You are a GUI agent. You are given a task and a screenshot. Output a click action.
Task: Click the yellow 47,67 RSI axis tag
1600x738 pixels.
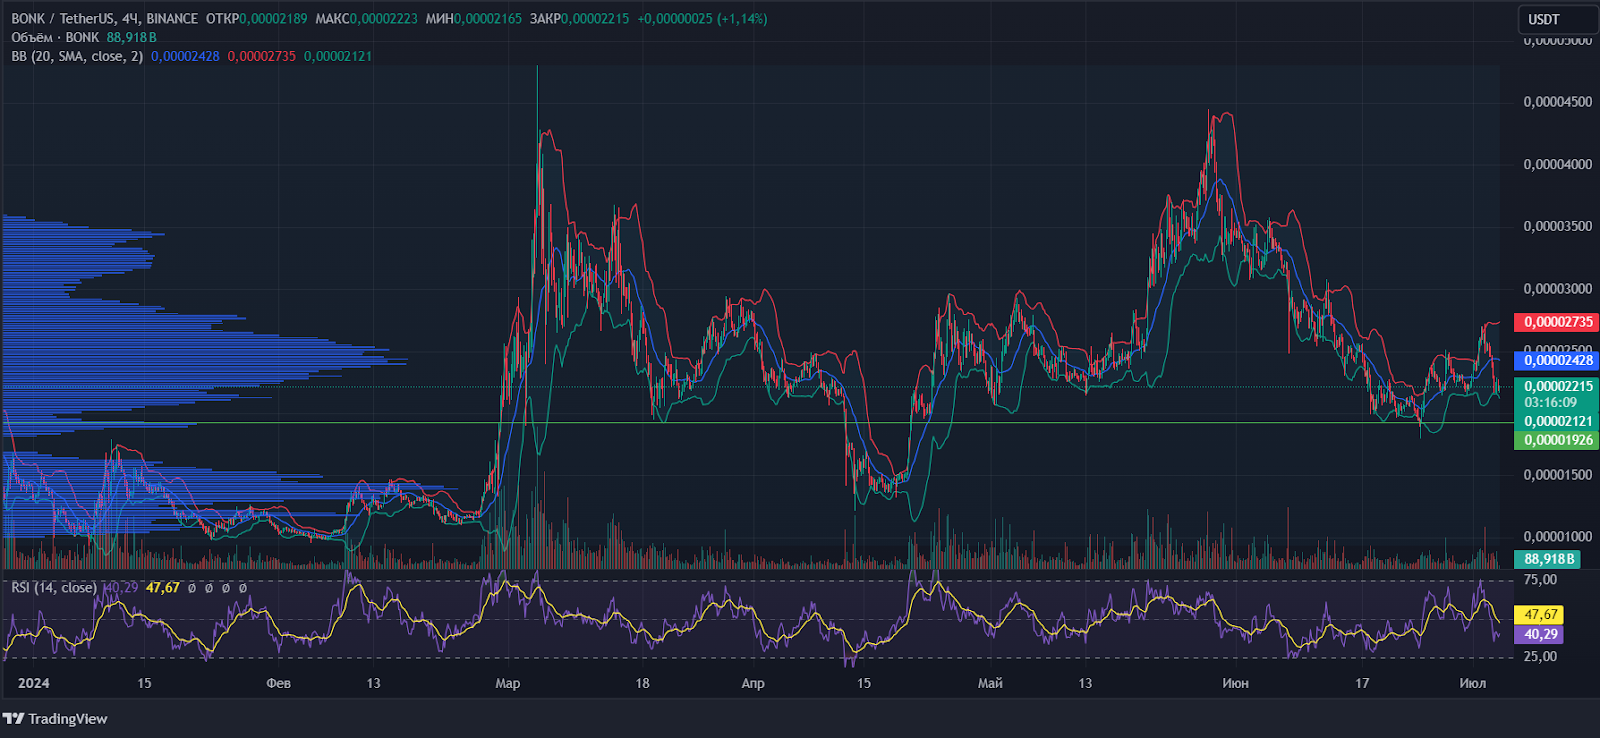(x=1539, y=615)
